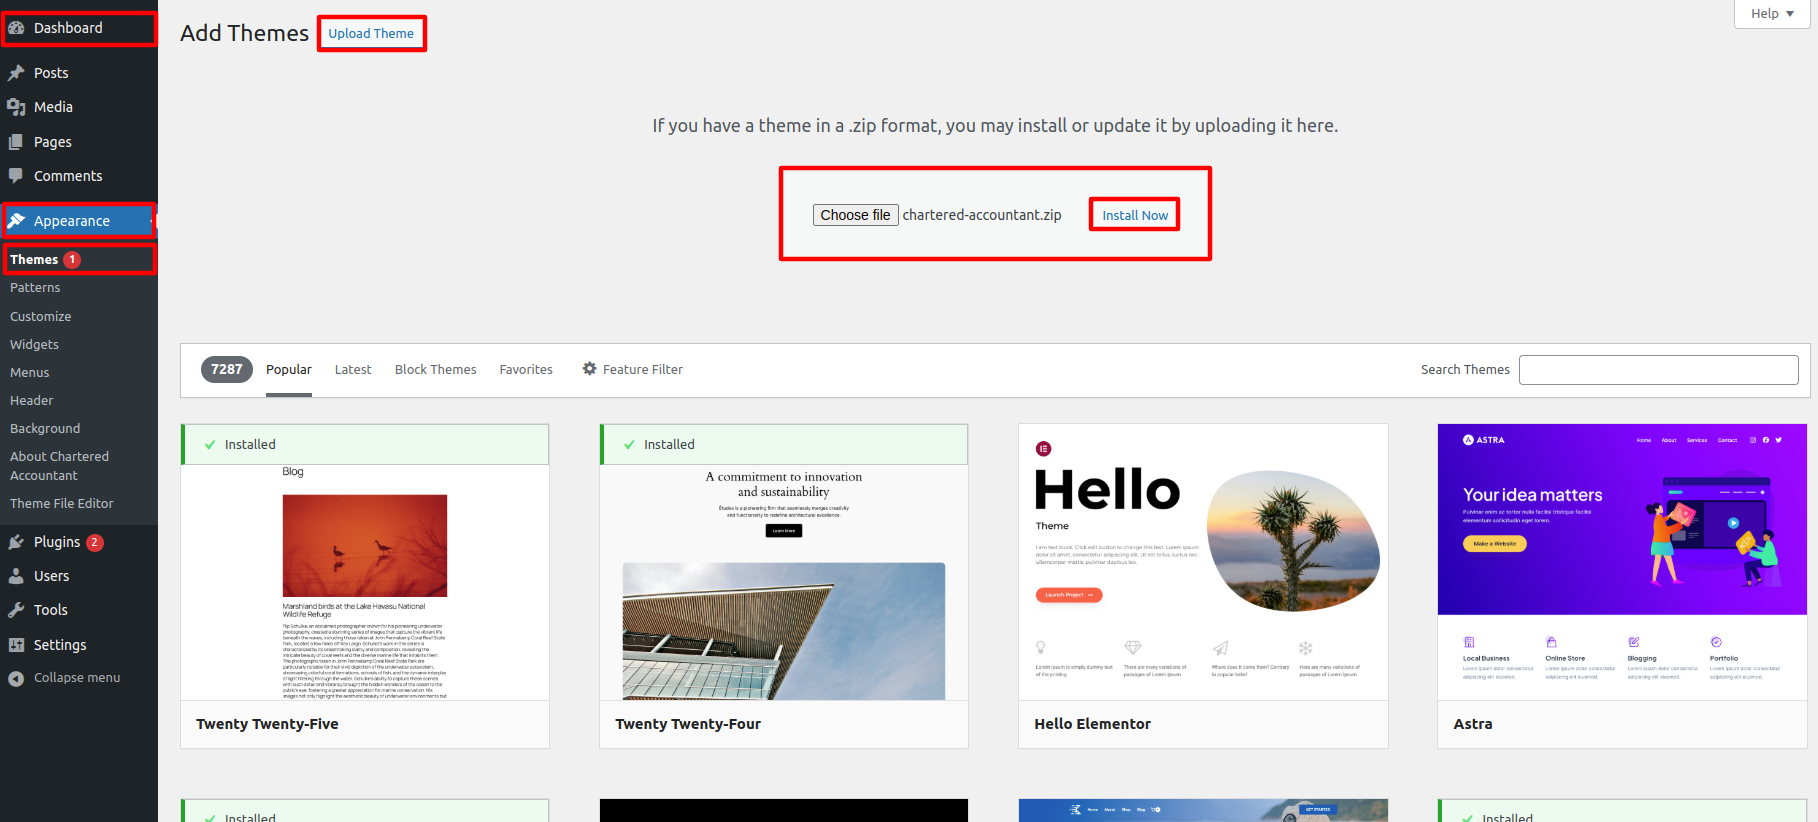
Task: Open Theme File Editor submenu item
Action: [x=62, y=504]
